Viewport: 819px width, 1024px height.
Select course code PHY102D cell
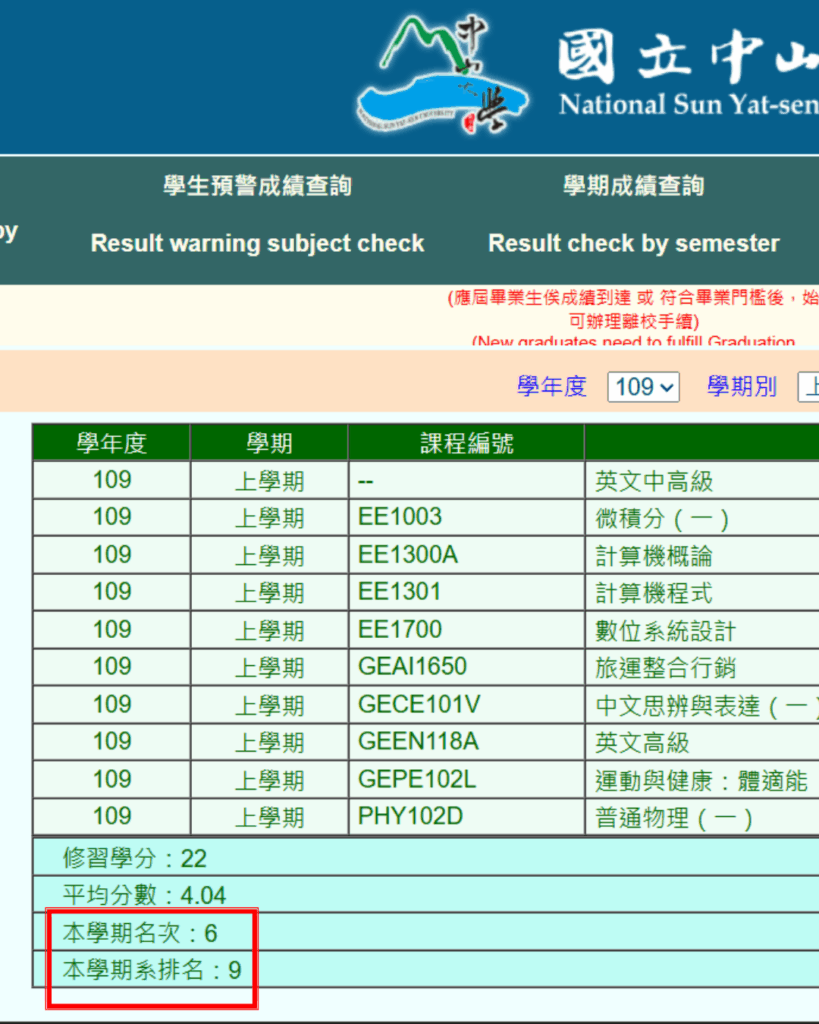(x=410, y=817)
